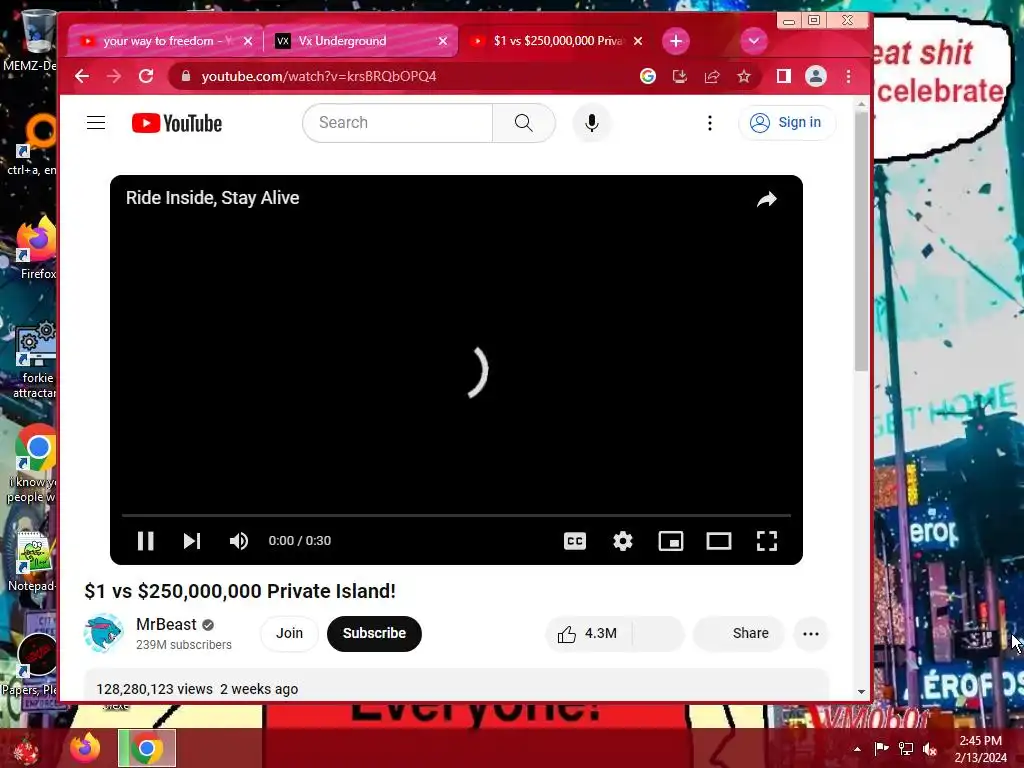Reload the YouTube page
1024x768 pixels.
pyautogui.click(x=146, y=76)
